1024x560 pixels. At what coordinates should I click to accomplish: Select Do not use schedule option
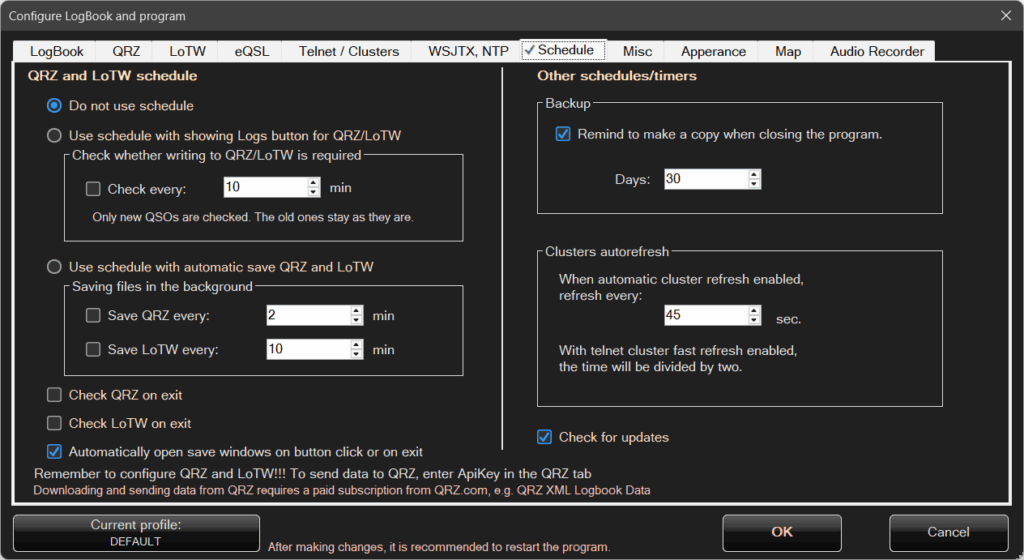click(55, 105)
